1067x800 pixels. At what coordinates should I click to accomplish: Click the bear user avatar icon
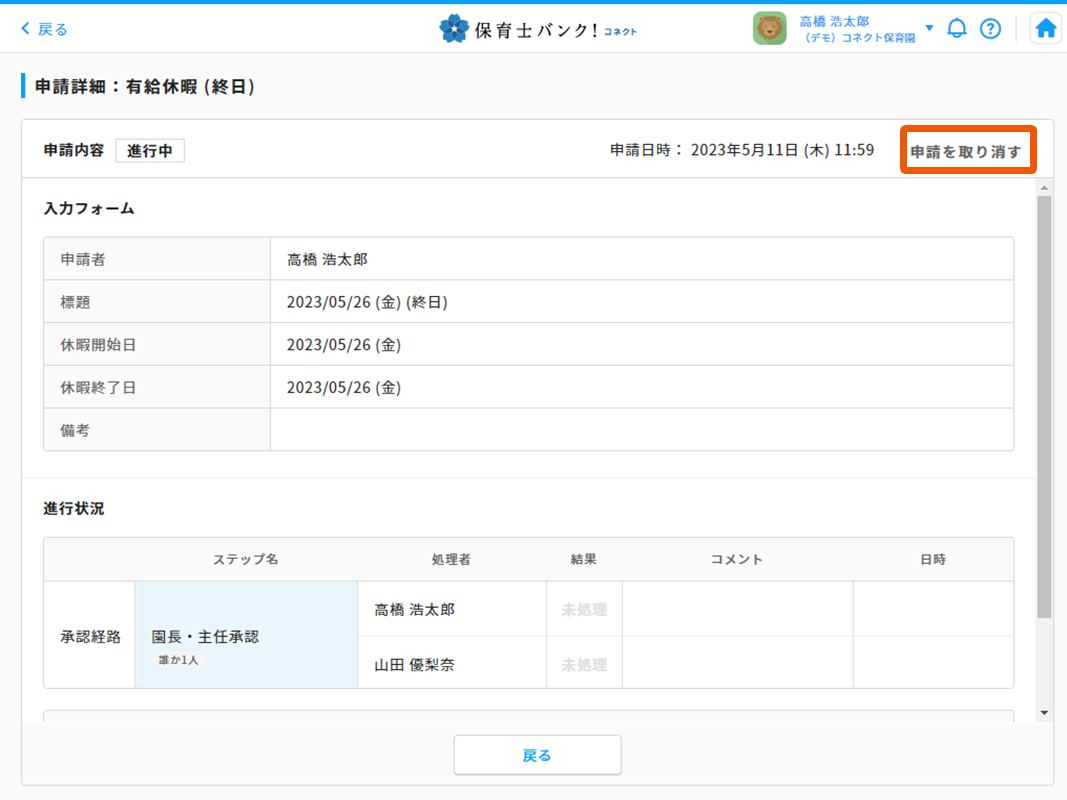769,29
